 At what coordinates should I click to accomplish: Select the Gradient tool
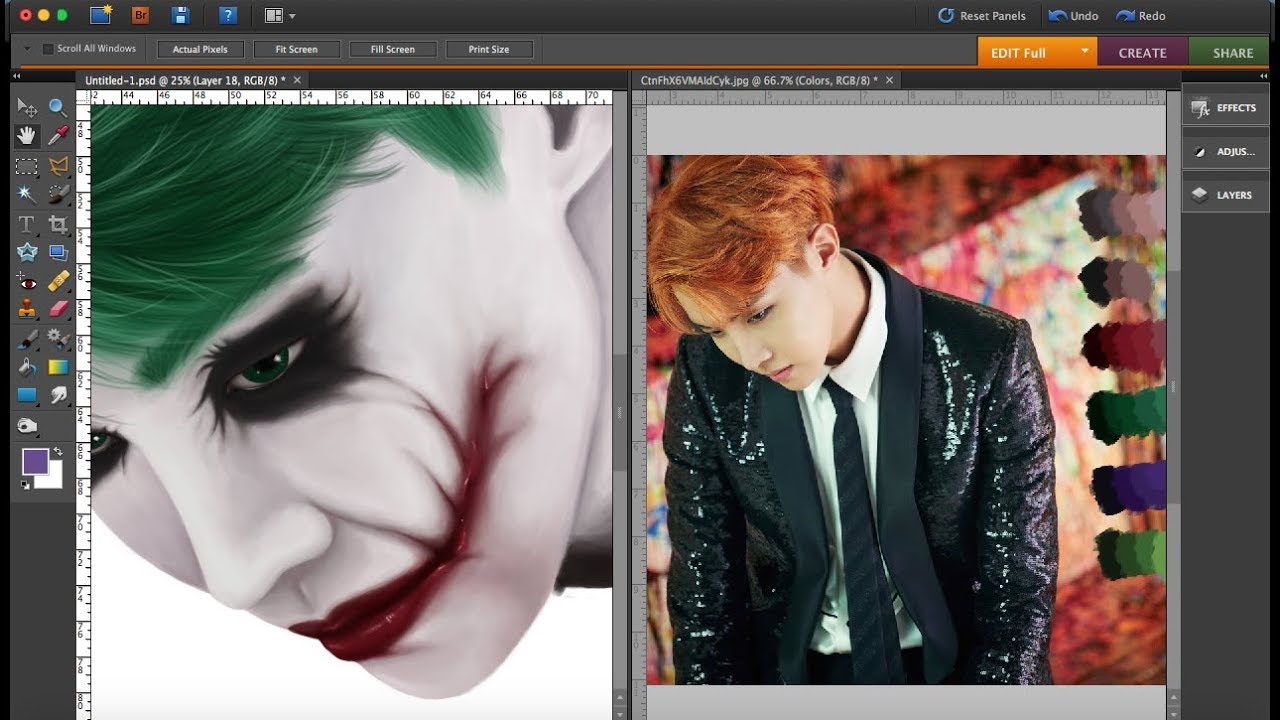click(58, 368)
